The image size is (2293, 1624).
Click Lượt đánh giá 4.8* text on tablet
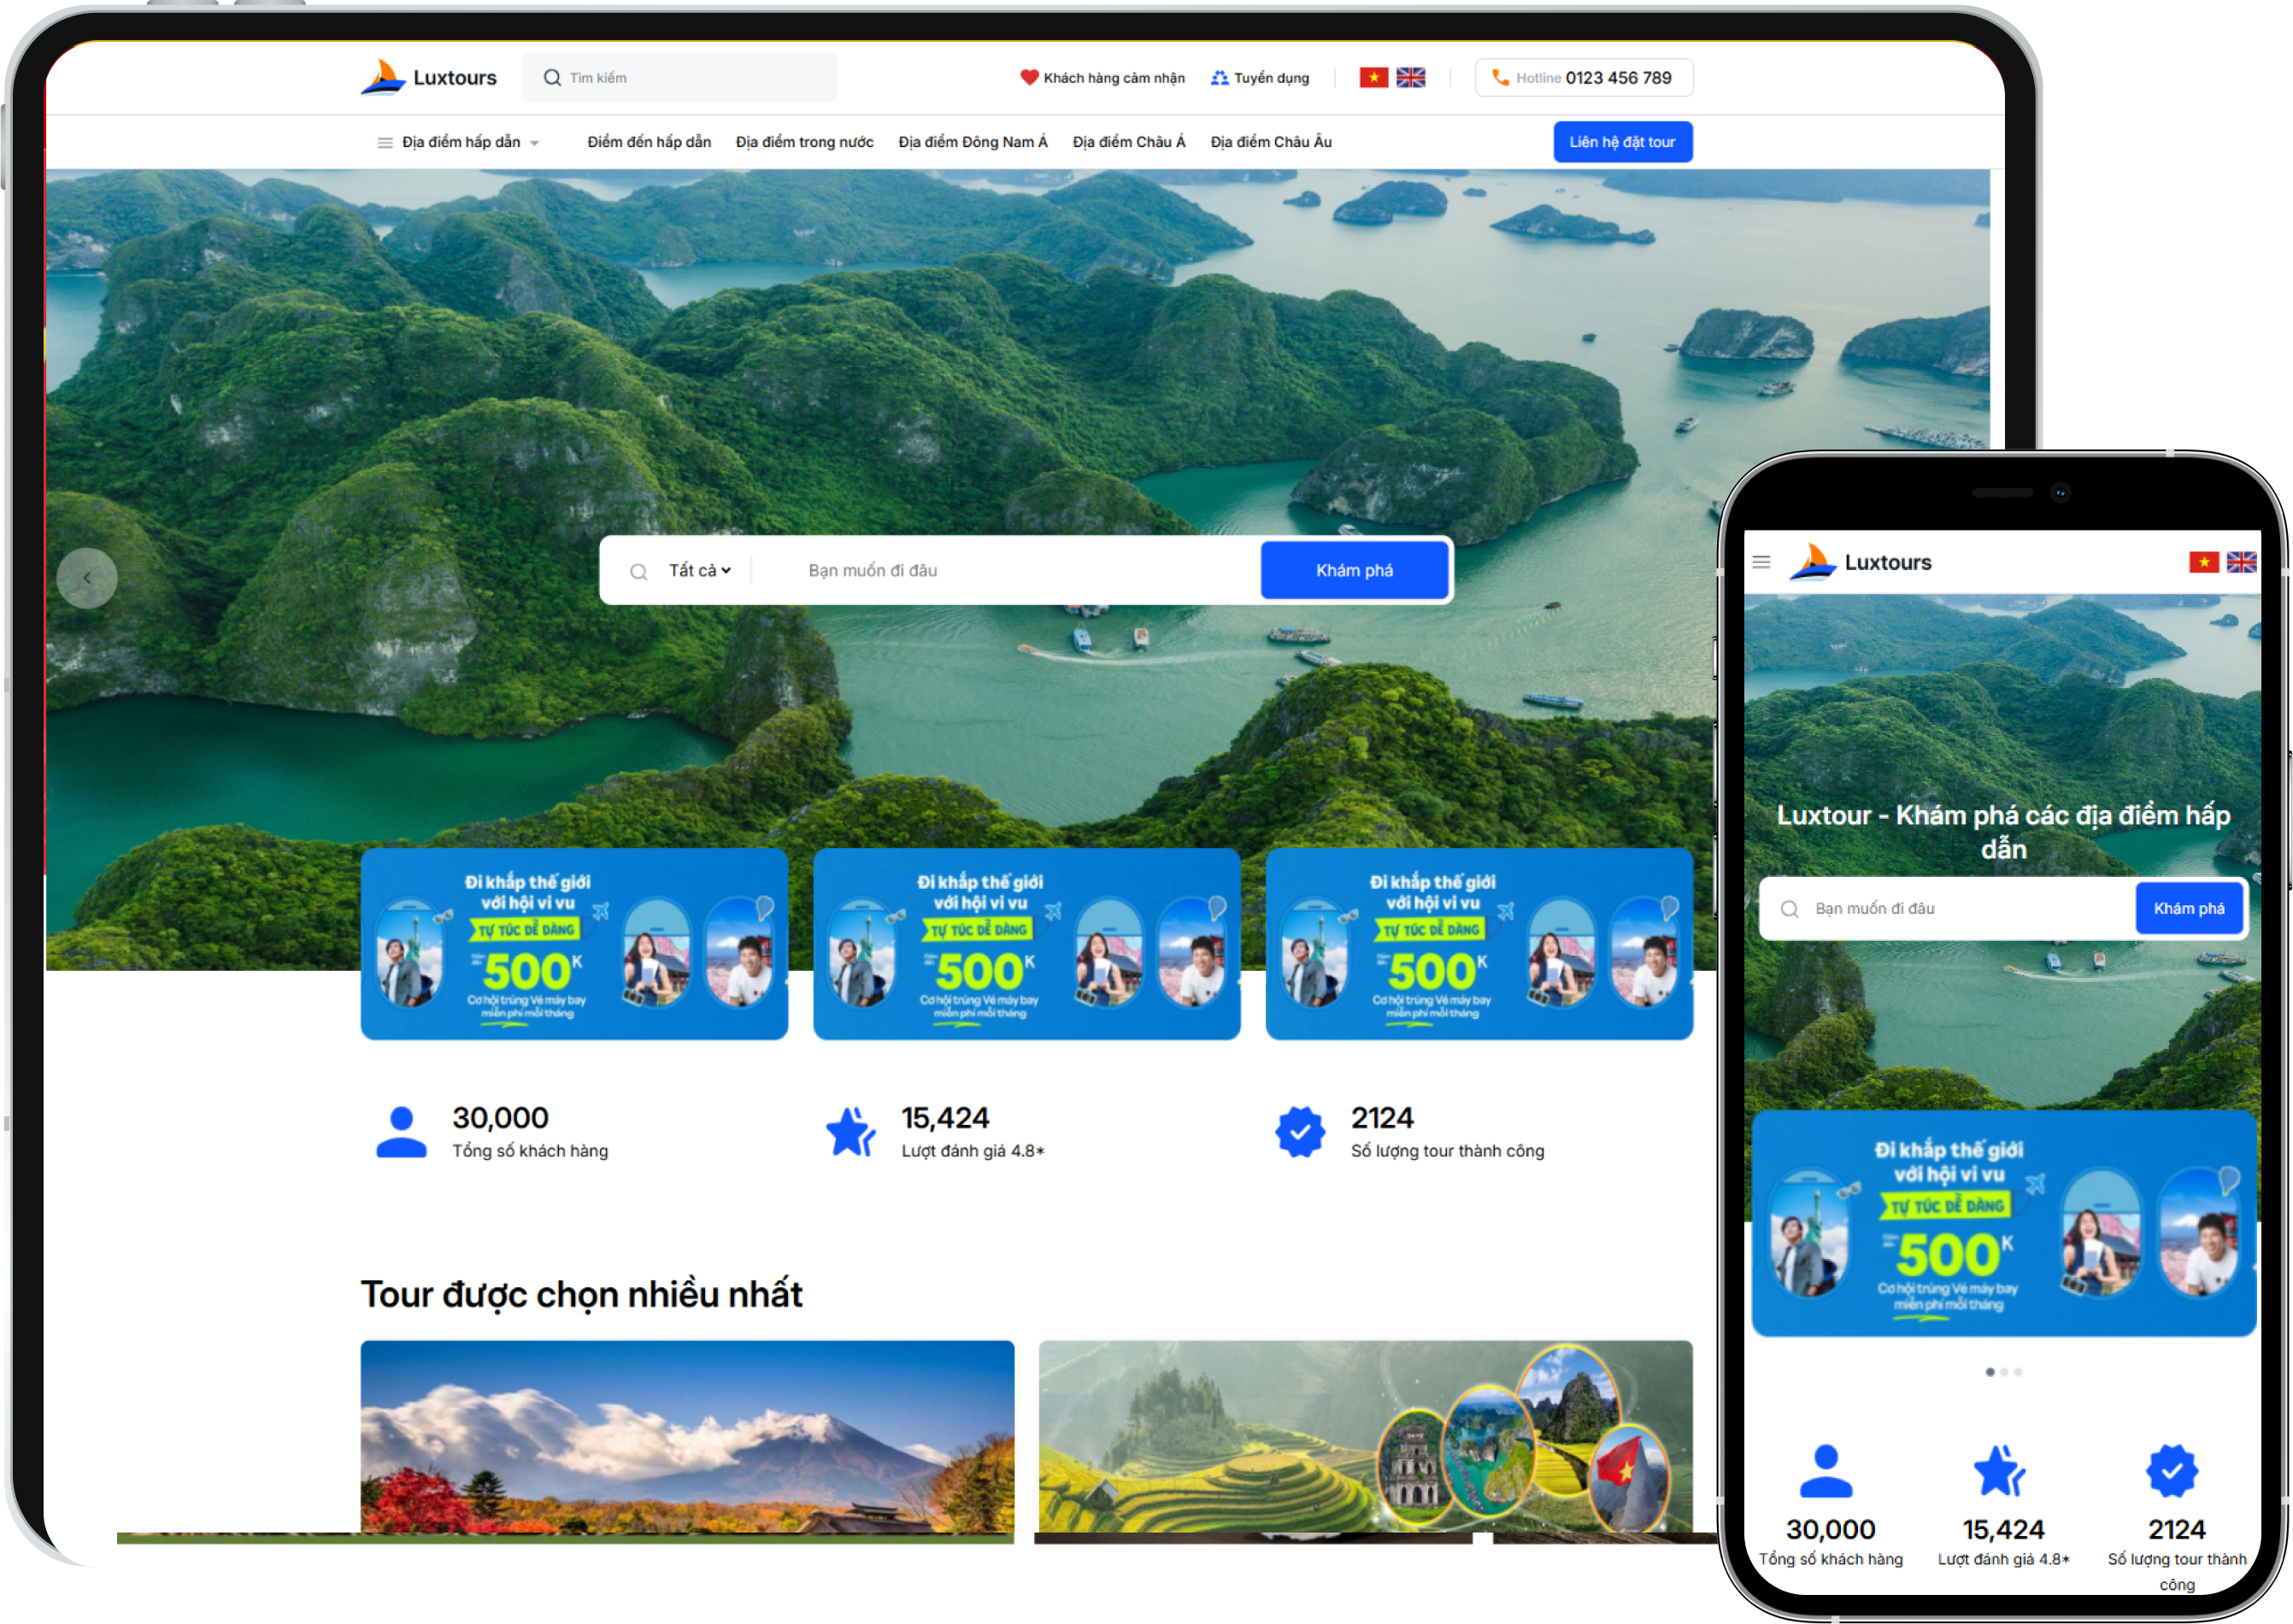click(972, 1151)
